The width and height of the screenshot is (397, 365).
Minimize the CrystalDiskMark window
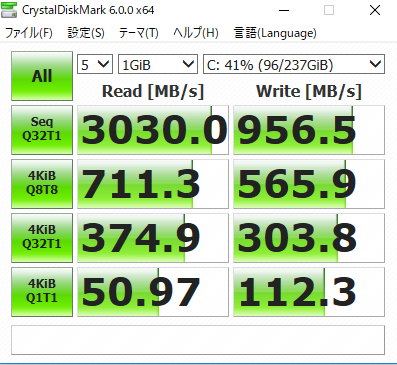tap(284, 10)
